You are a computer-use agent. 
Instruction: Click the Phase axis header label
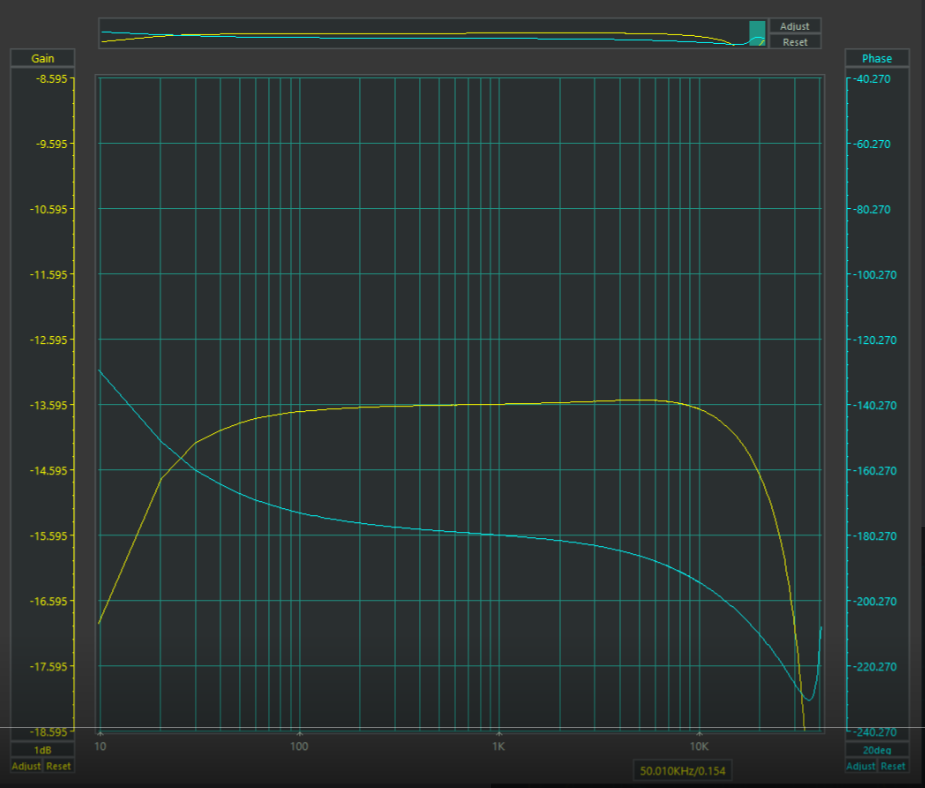[877, 58]
